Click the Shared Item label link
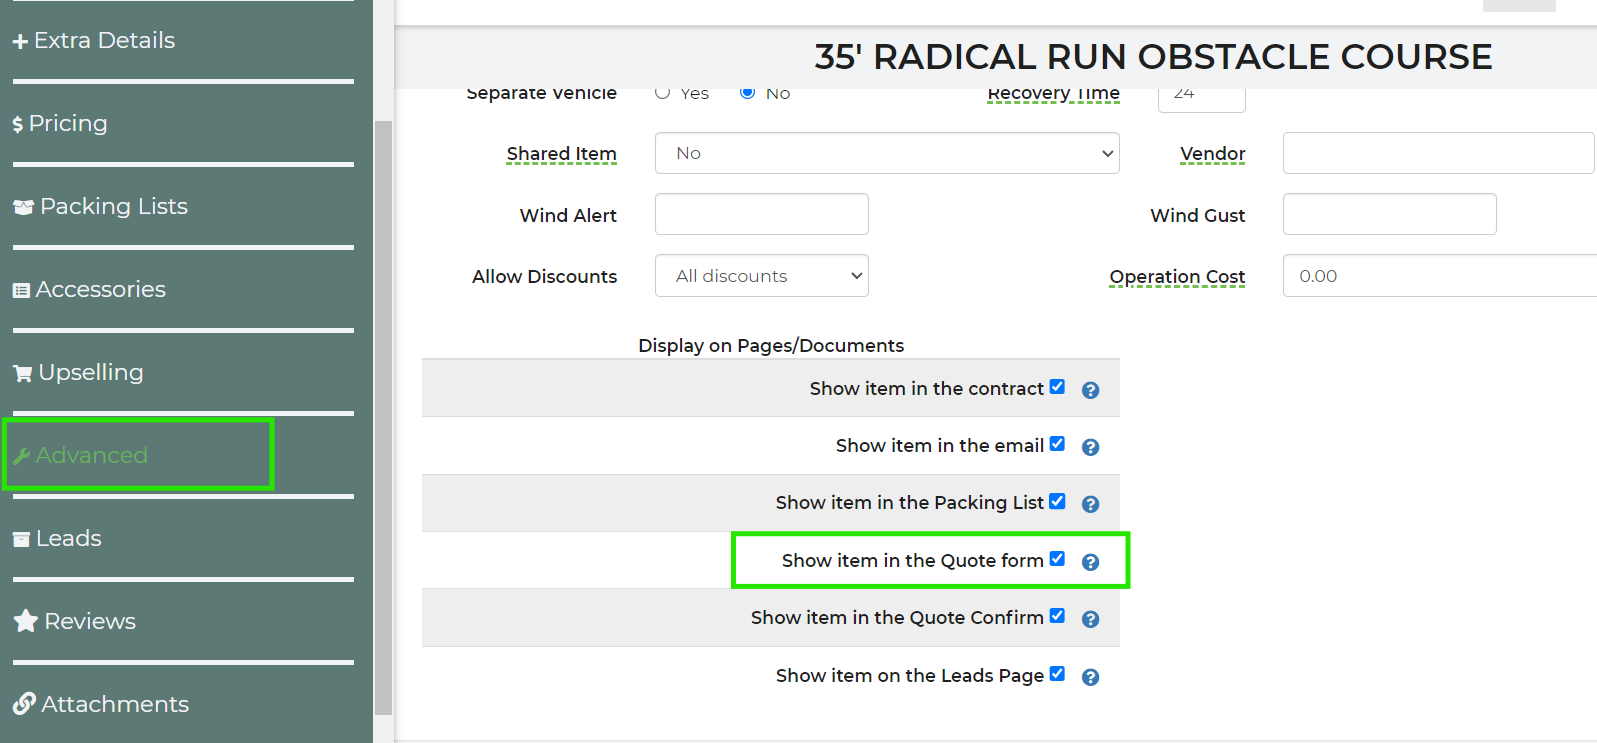This screenshot has width=1597, height=743. (561, 154)
